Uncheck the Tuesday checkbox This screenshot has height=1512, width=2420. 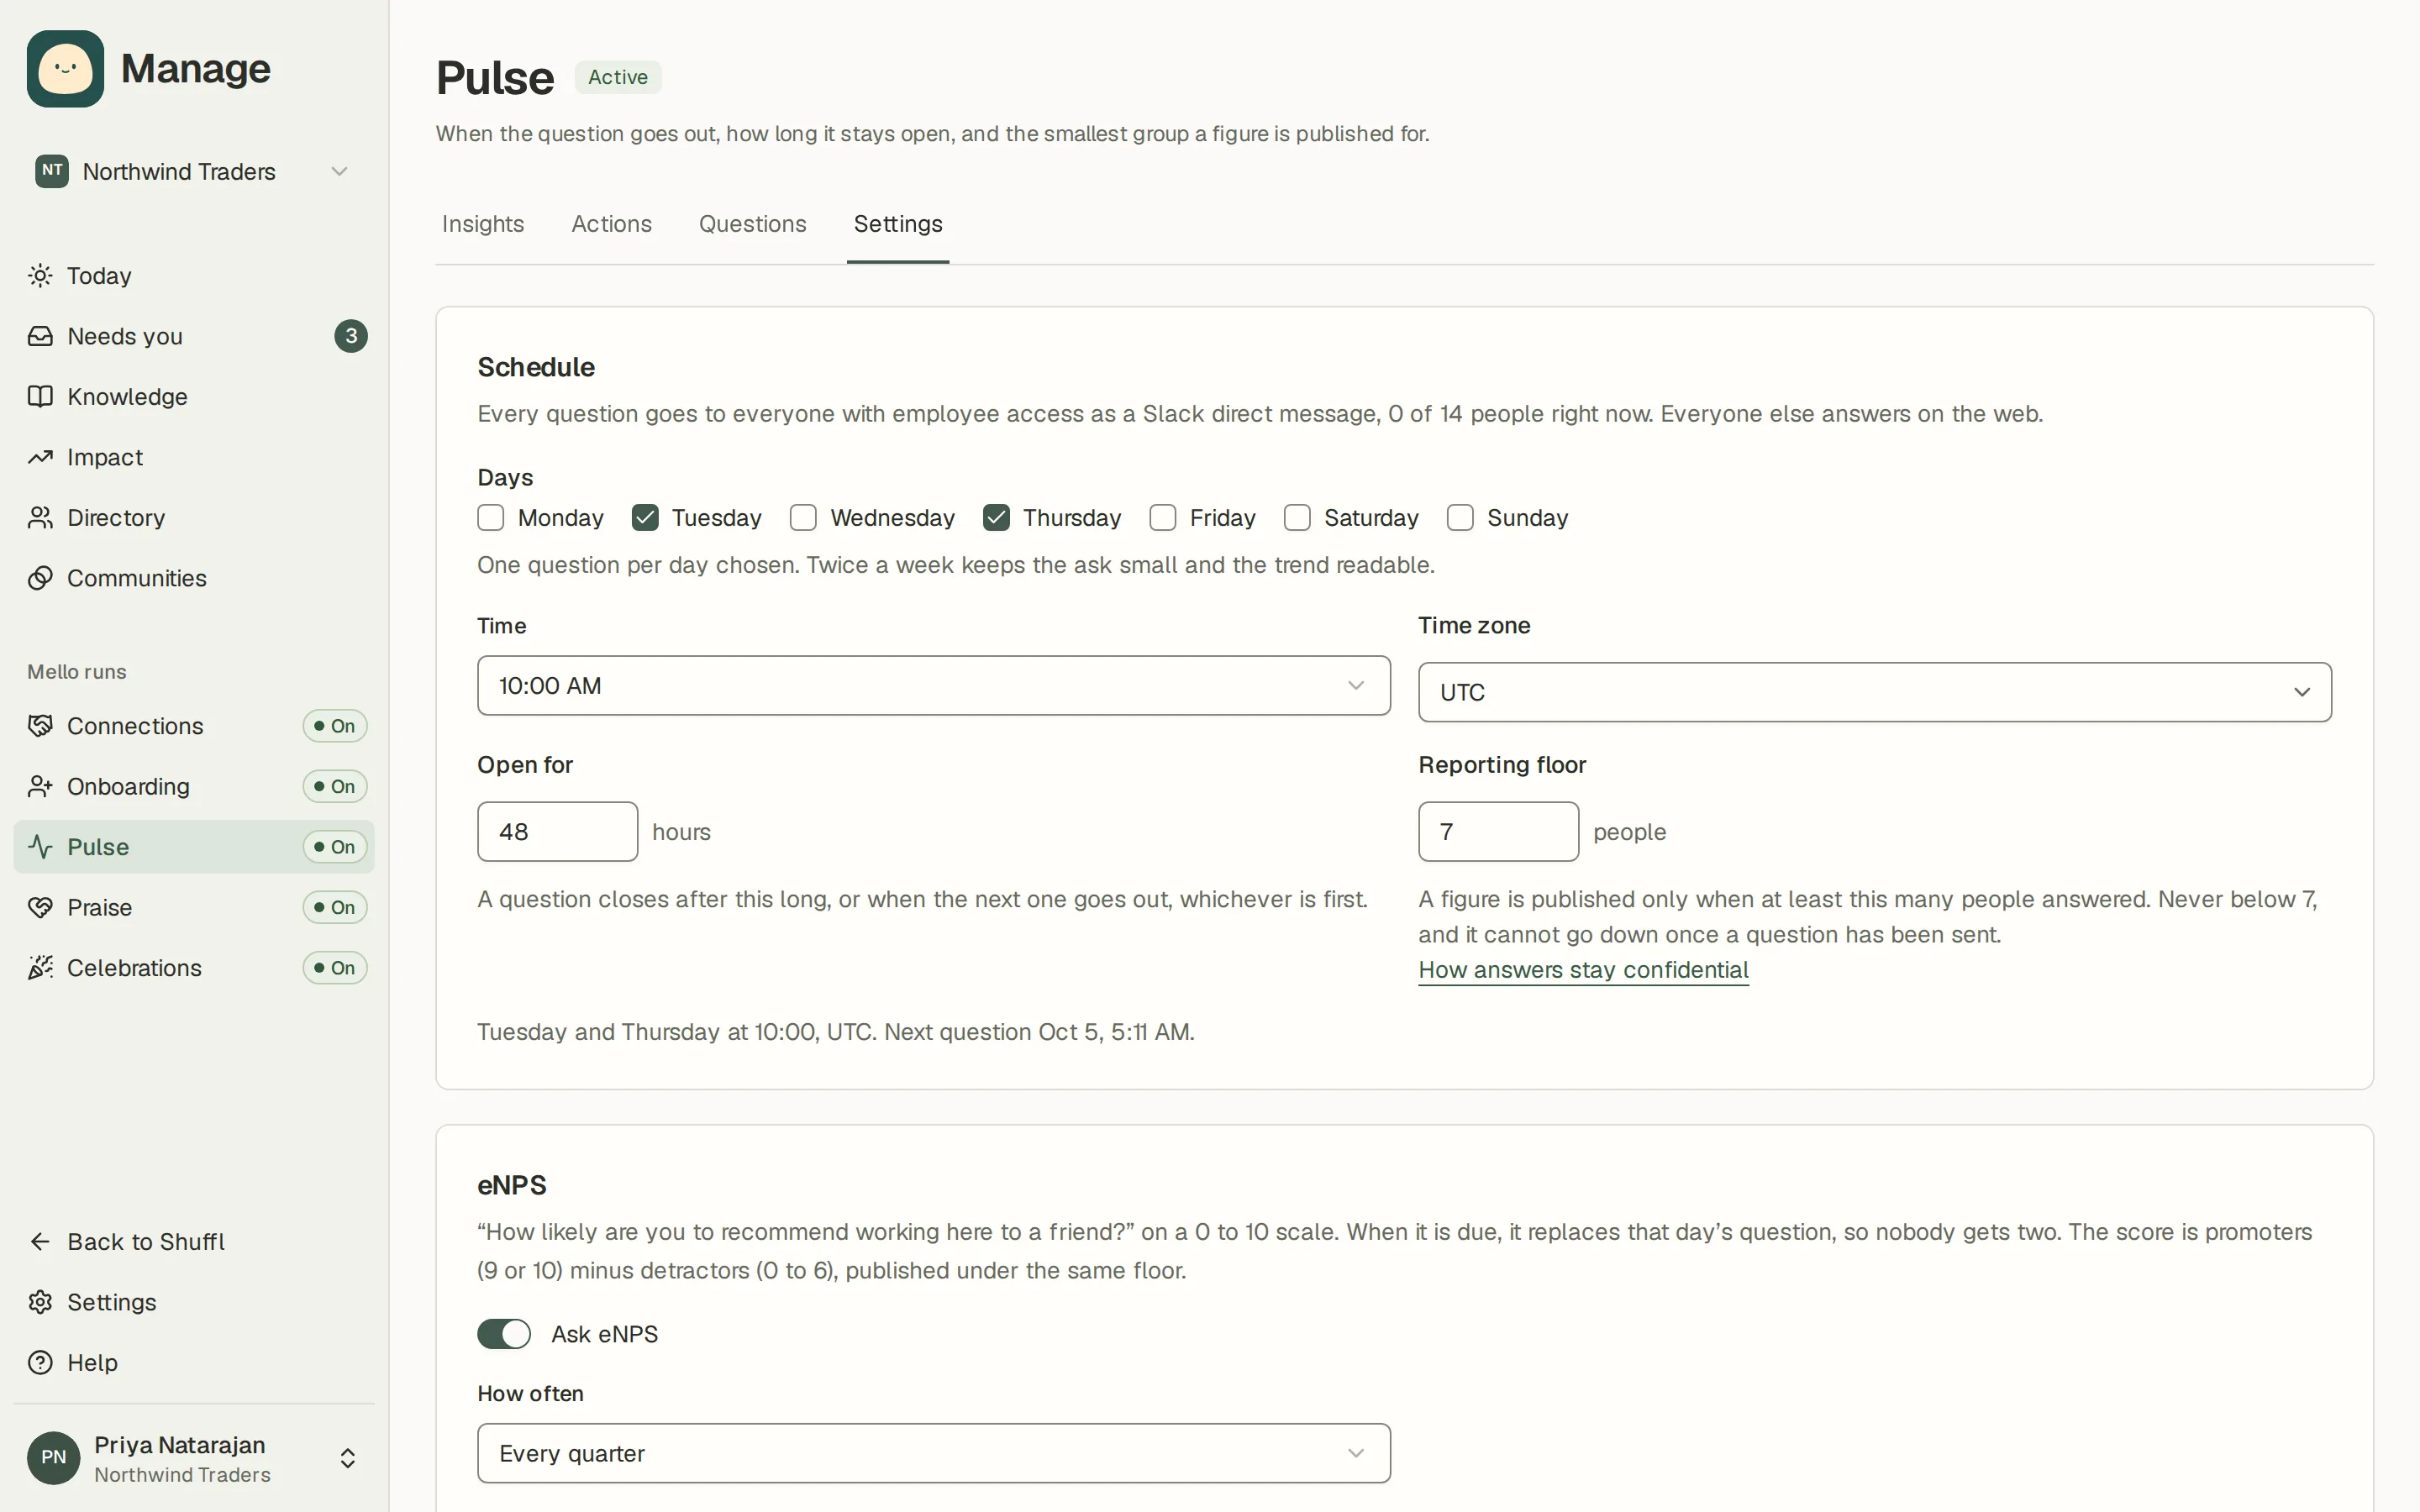tap(645, 518)
